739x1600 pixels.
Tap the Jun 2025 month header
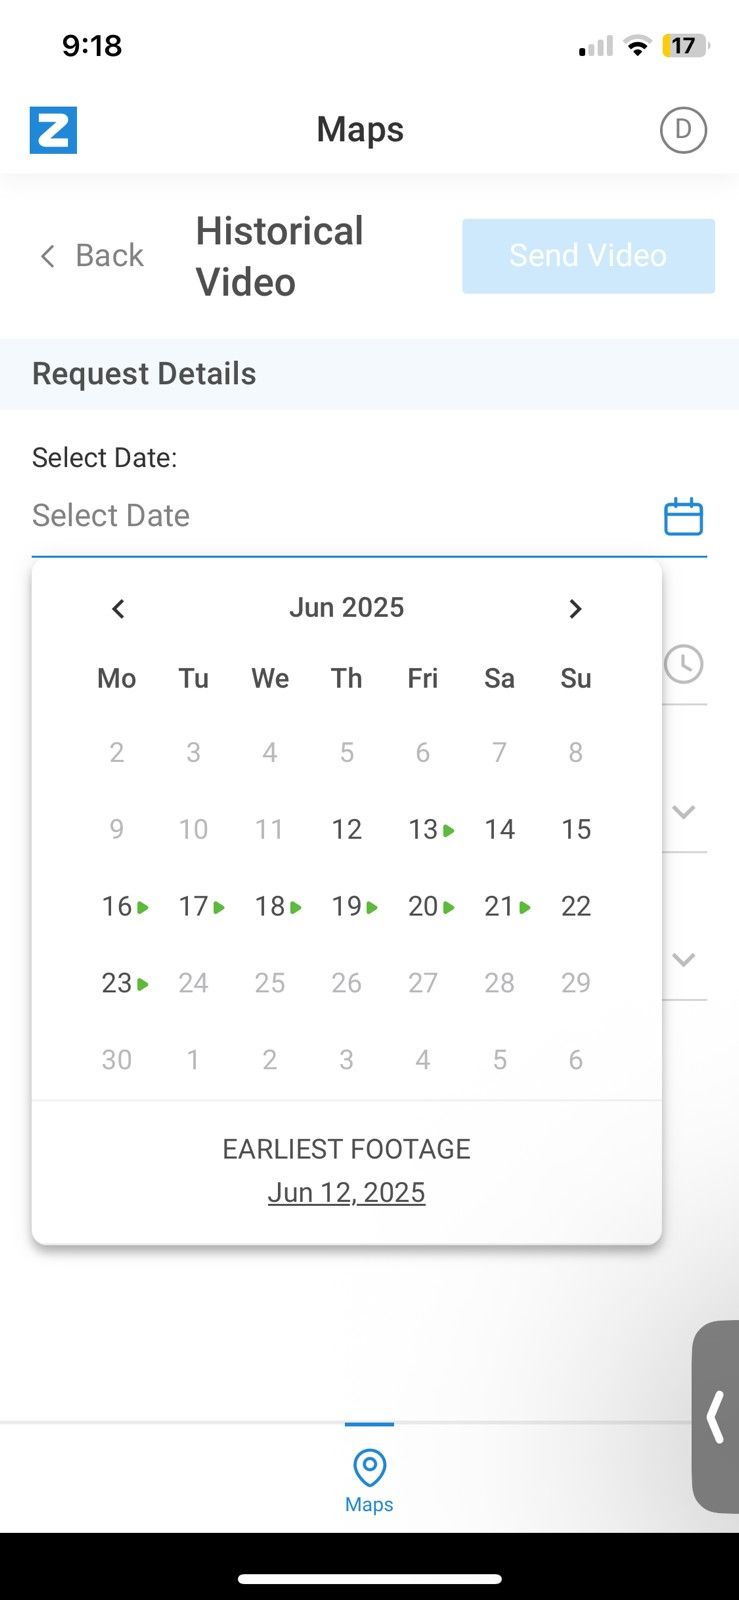click(x=346, y=608)
